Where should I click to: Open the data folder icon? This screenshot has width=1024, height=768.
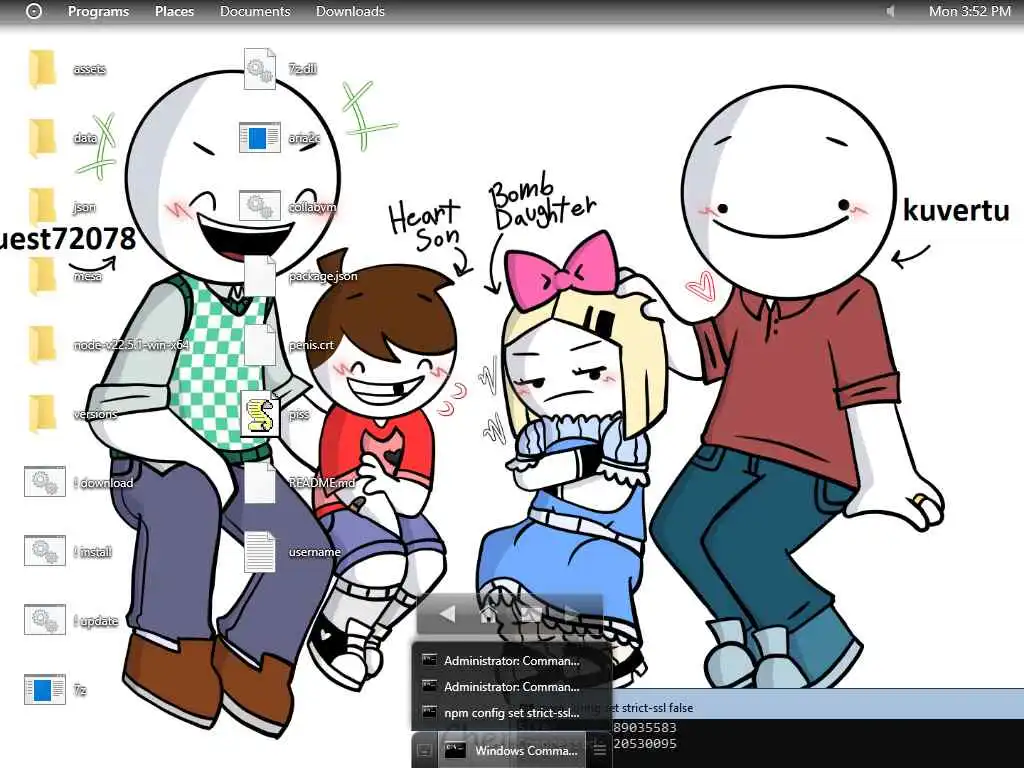(42, 137)
